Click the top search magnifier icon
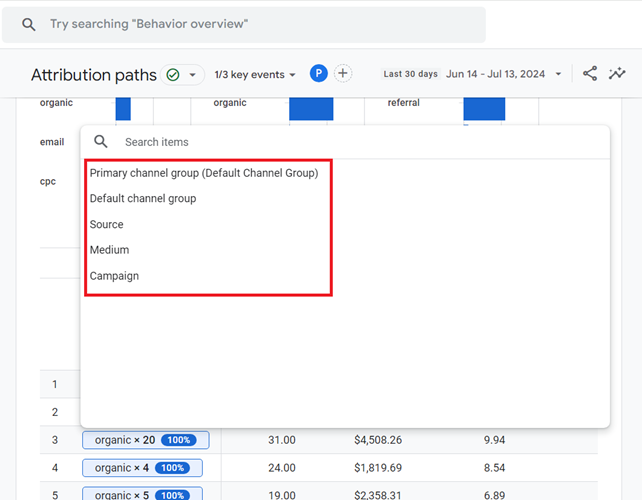This screenshot has height=500, width=642. pyautogui.click(x=29, y=25)
